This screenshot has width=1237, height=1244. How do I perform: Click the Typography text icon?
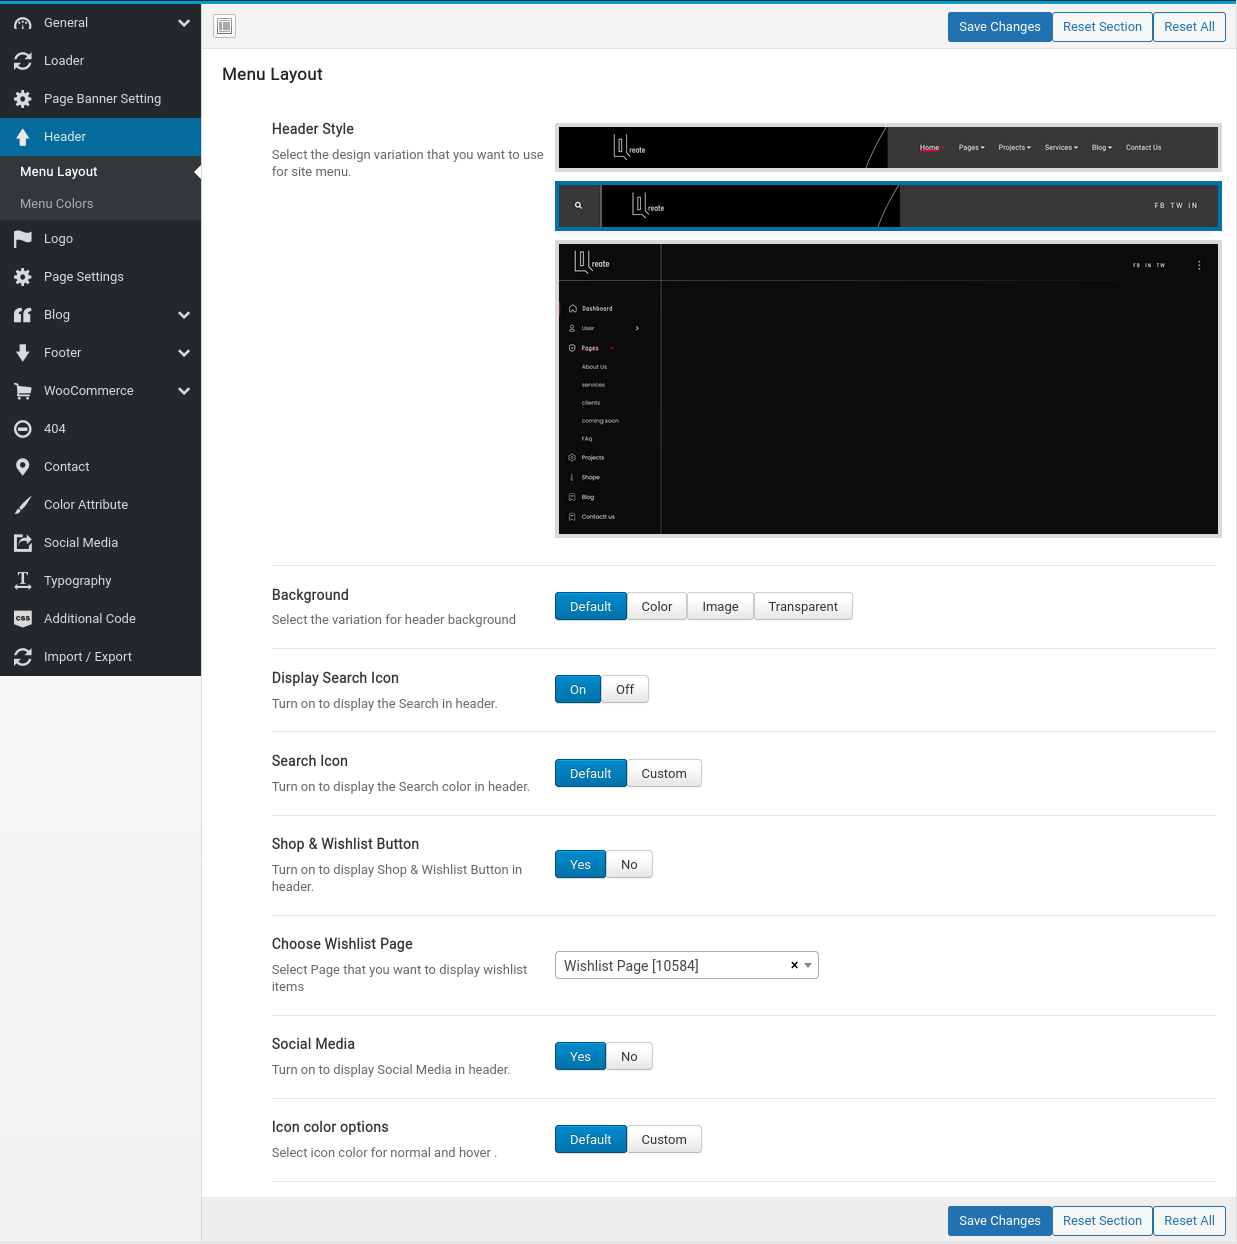[x=23, y=581]
